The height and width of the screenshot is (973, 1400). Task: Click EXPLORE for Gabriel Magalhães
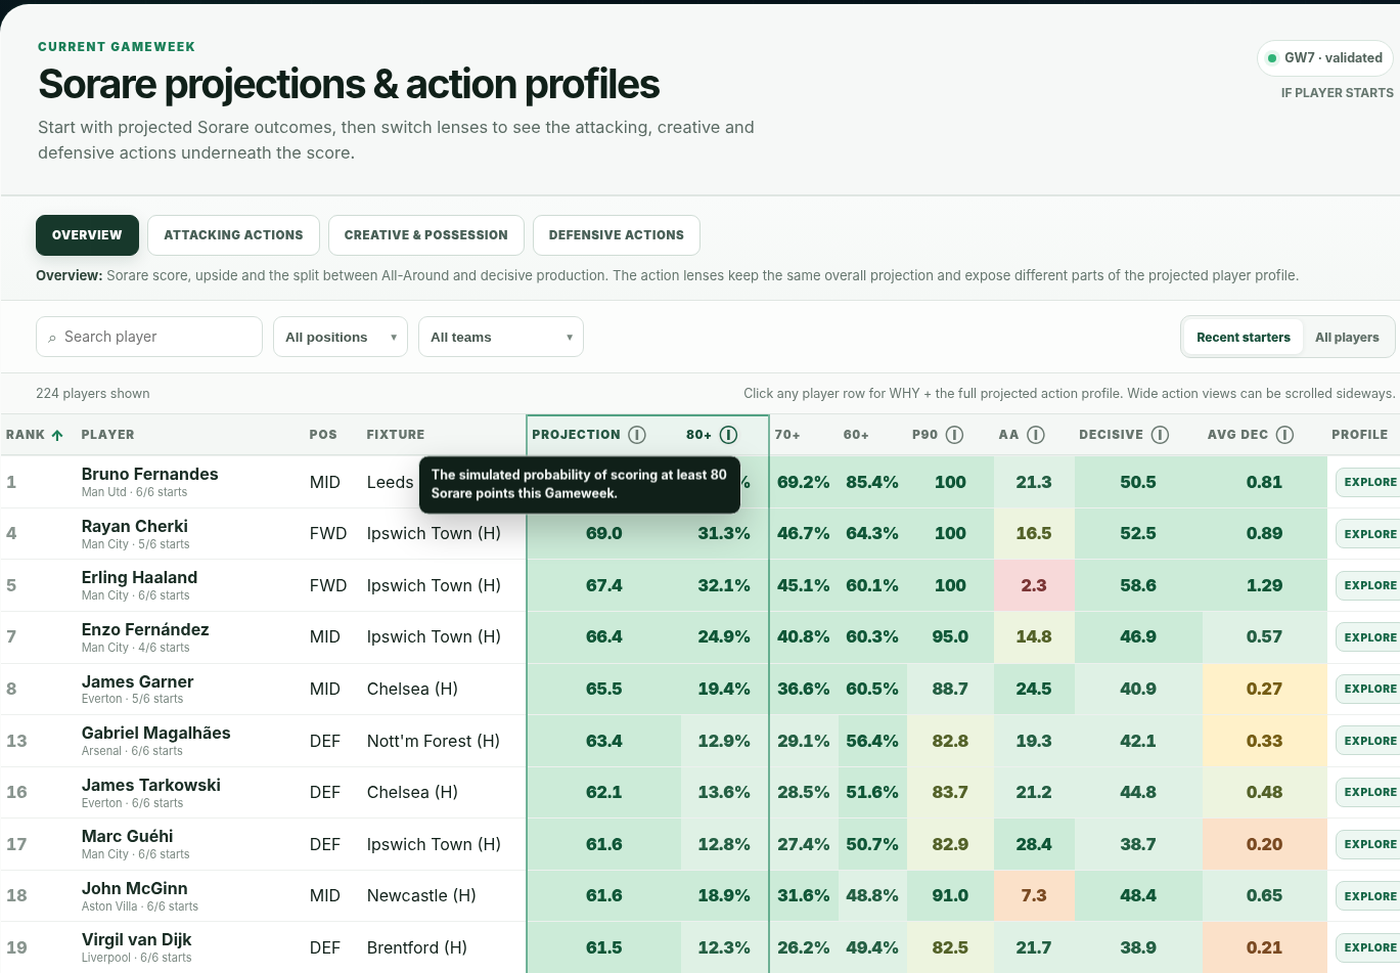1369,741
